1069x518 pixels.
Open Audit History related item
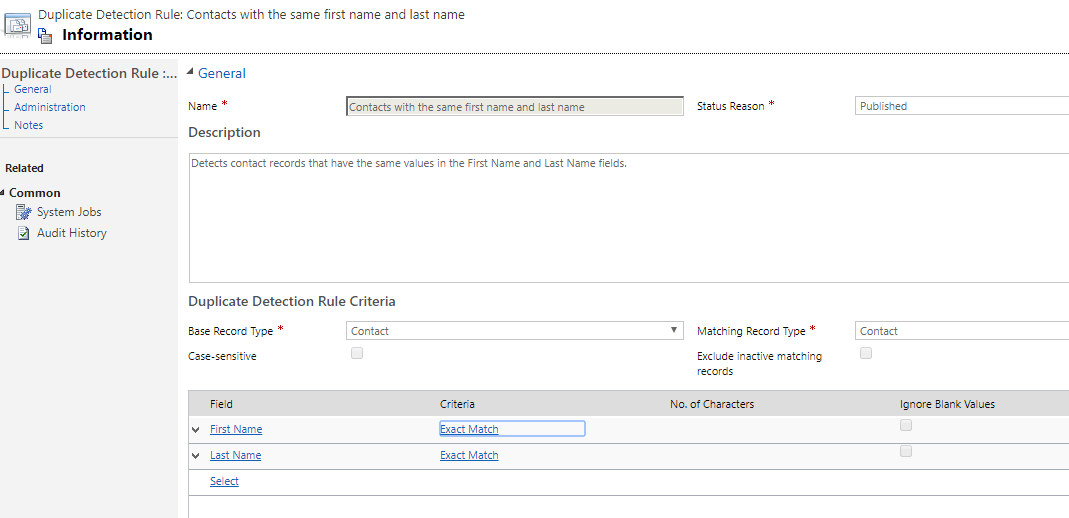click(x=72, y=233)
